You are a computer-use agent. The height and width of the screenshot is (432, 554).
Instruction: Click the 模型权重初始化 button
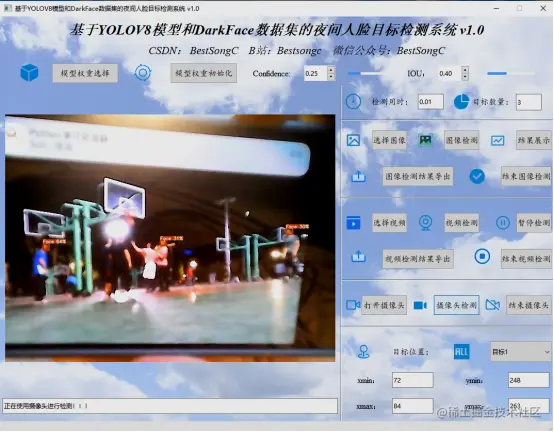click(204, 73)
